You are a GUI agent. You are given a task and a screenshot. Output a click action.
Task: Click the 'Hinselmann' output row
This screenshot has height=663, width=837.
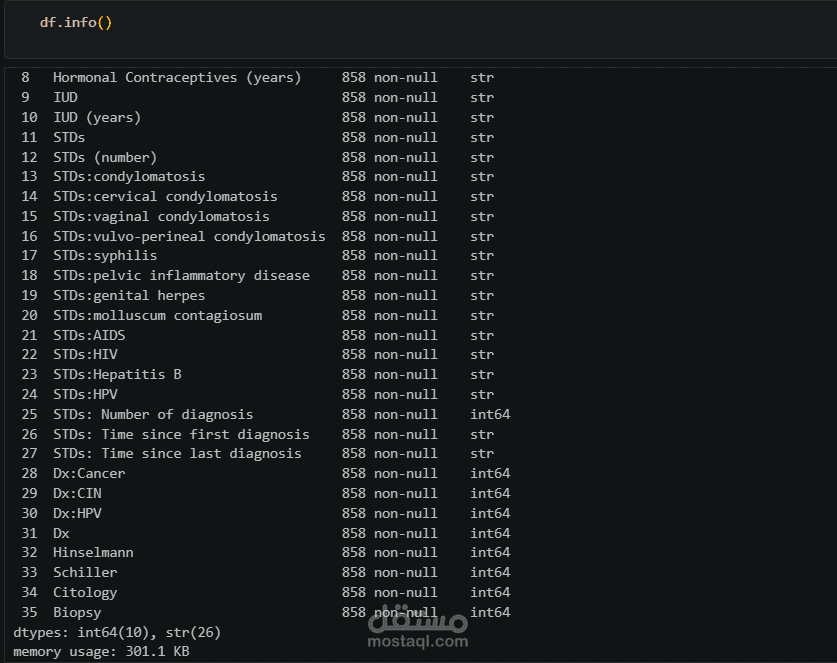(x=93, y=552)
